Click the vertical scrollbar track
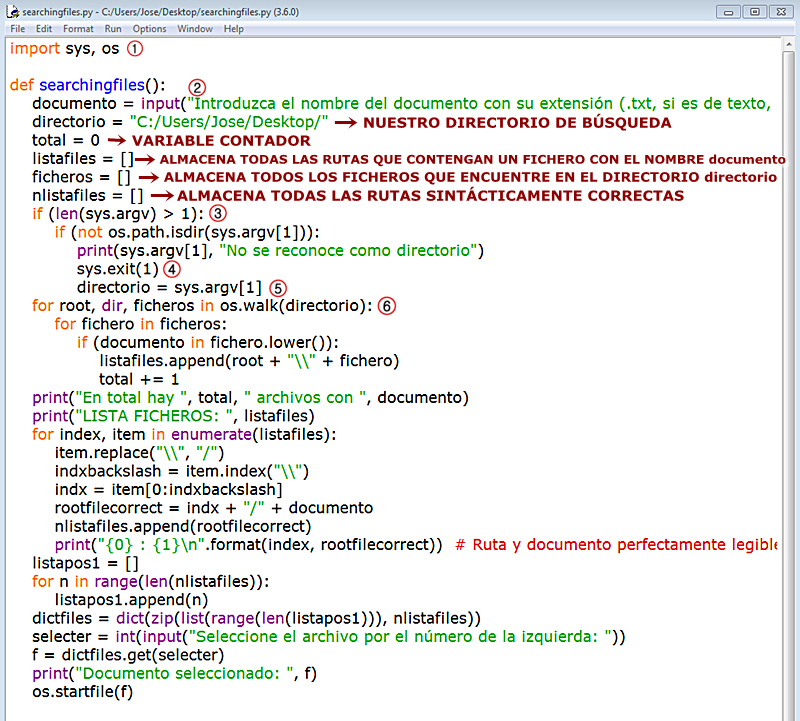Image resolution: width=800 pixels, height=721 pixels. pos(788,388)
